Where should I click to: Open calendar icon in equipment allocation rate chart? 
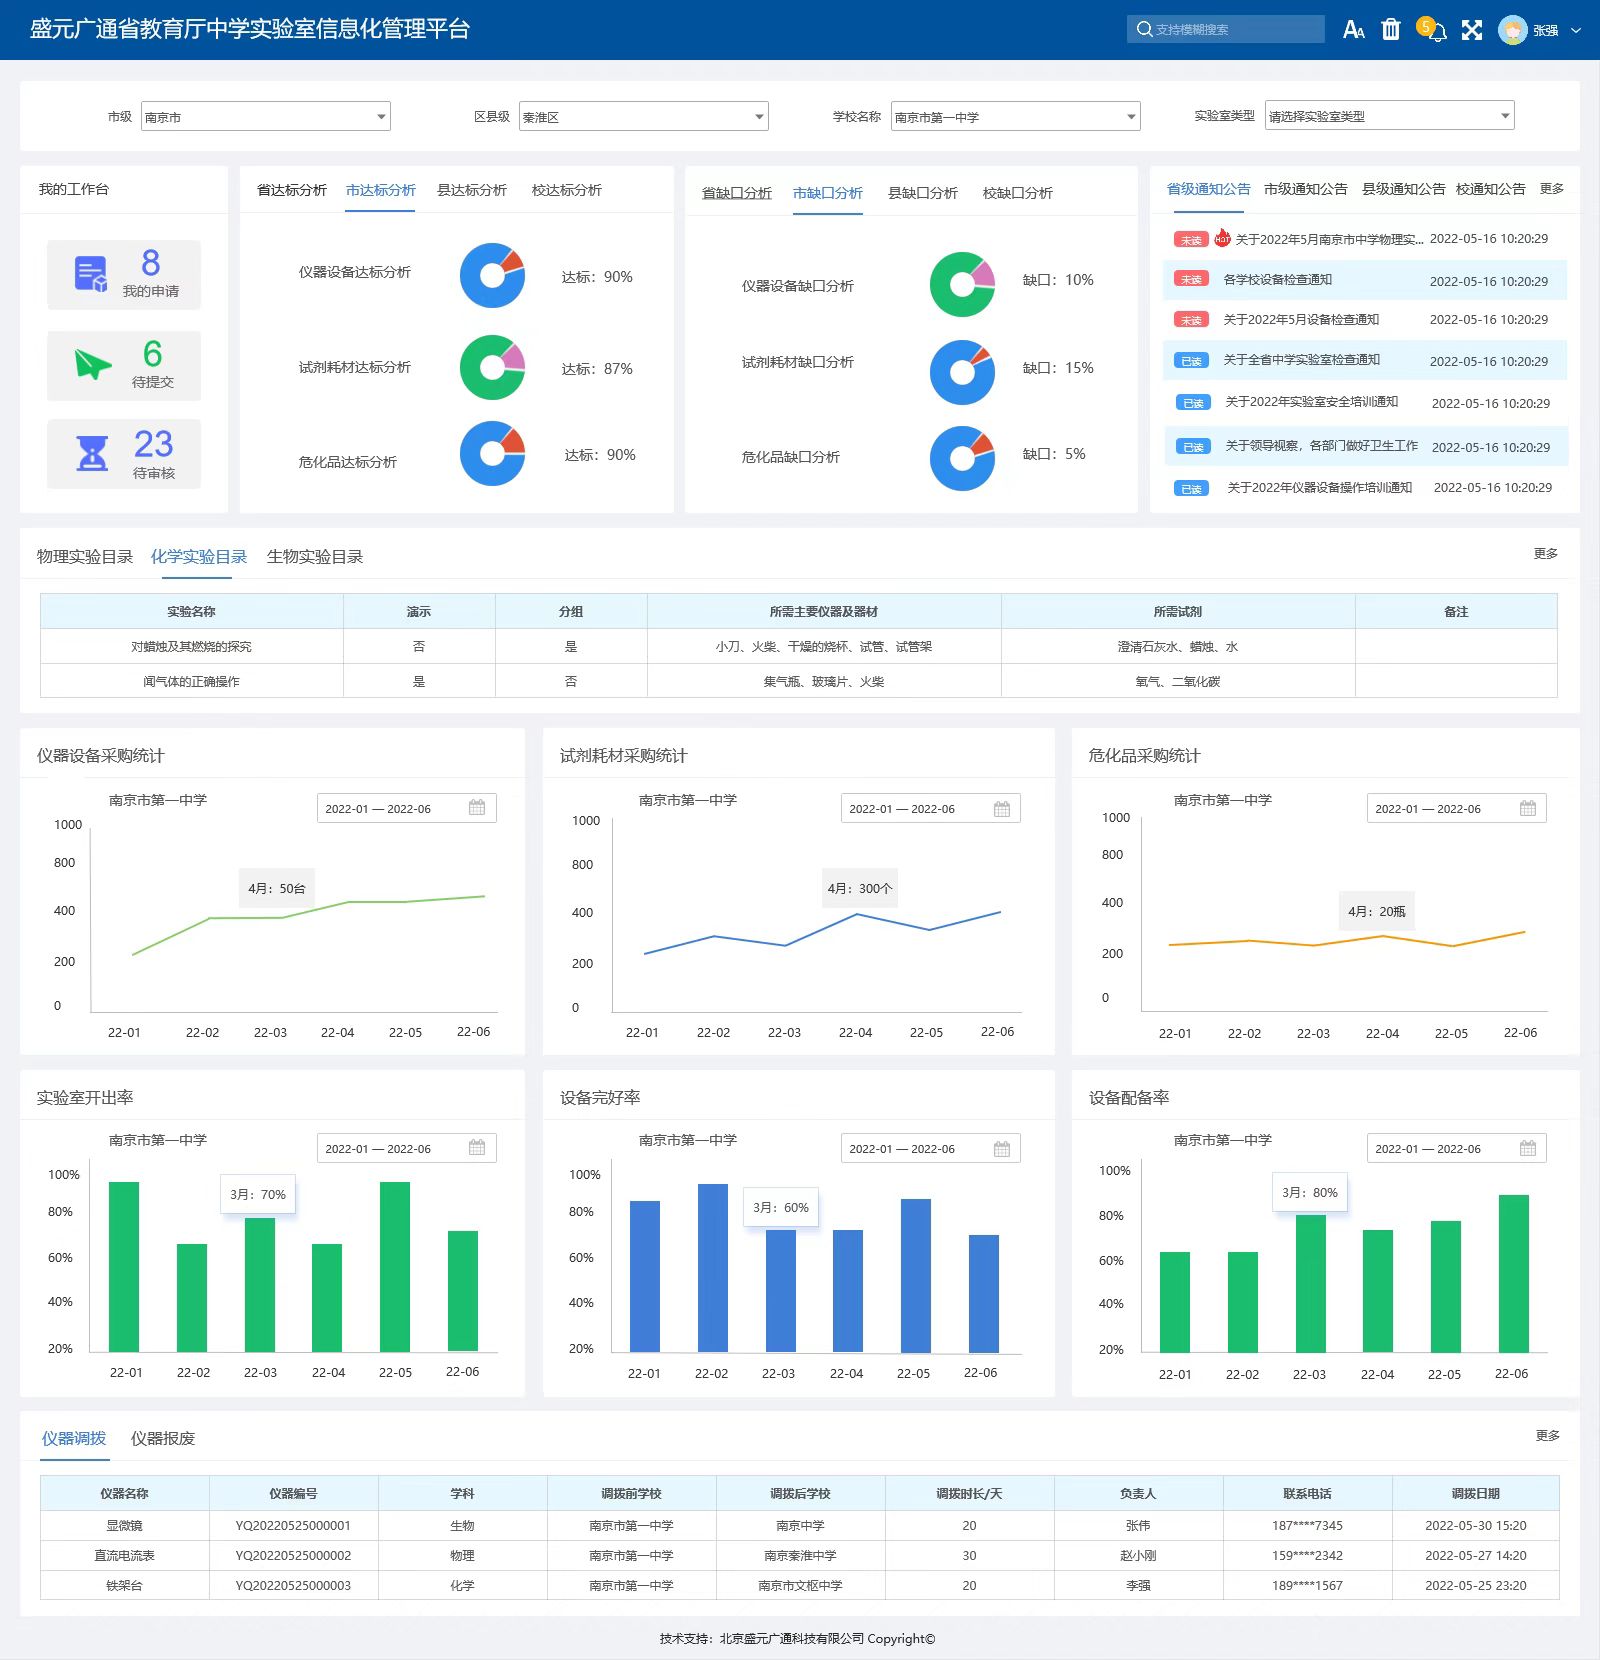(1528, 1148)
